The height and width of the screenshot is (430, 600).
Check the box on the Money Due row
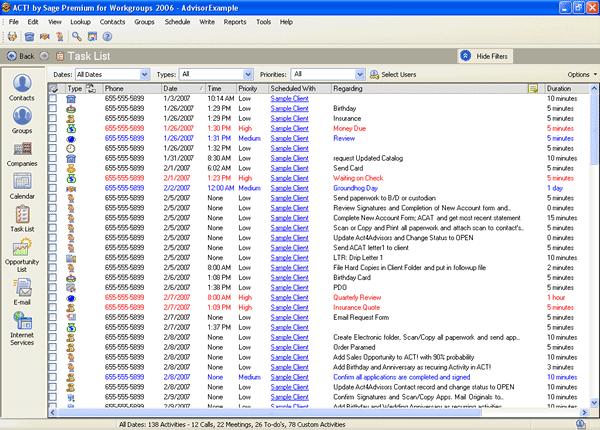coord(53,128)
